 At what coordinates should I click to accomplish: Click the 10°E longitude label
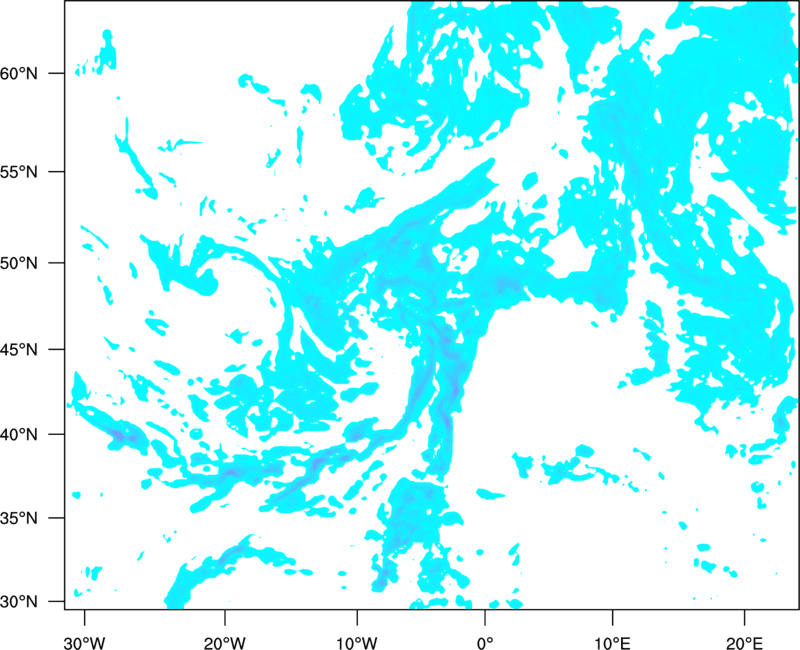(612, 643)
